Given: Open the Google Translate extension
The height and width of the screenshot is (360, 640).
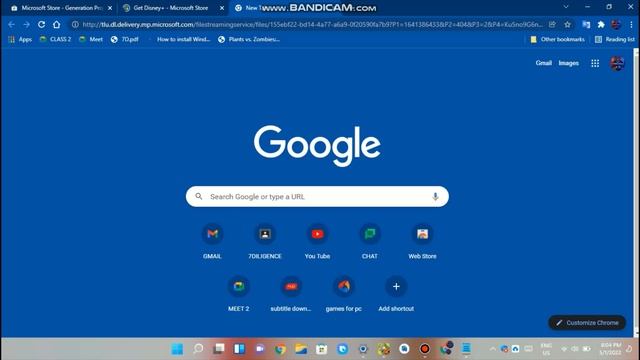Looking at the screenshot, I should [586, 24].
